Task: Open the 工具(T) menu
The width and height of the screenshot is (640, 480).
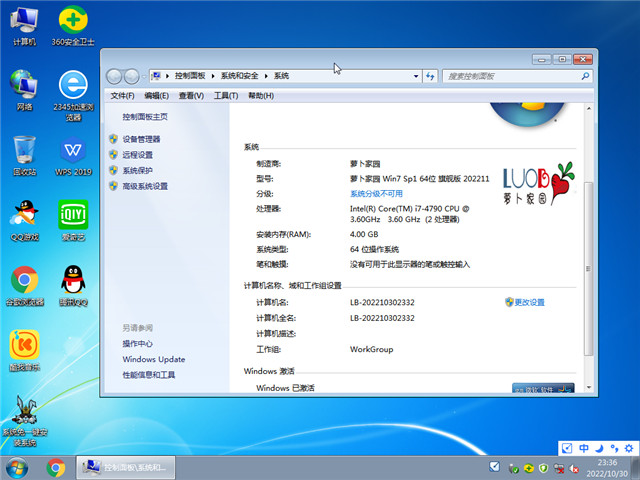Action: pos(224,96)
